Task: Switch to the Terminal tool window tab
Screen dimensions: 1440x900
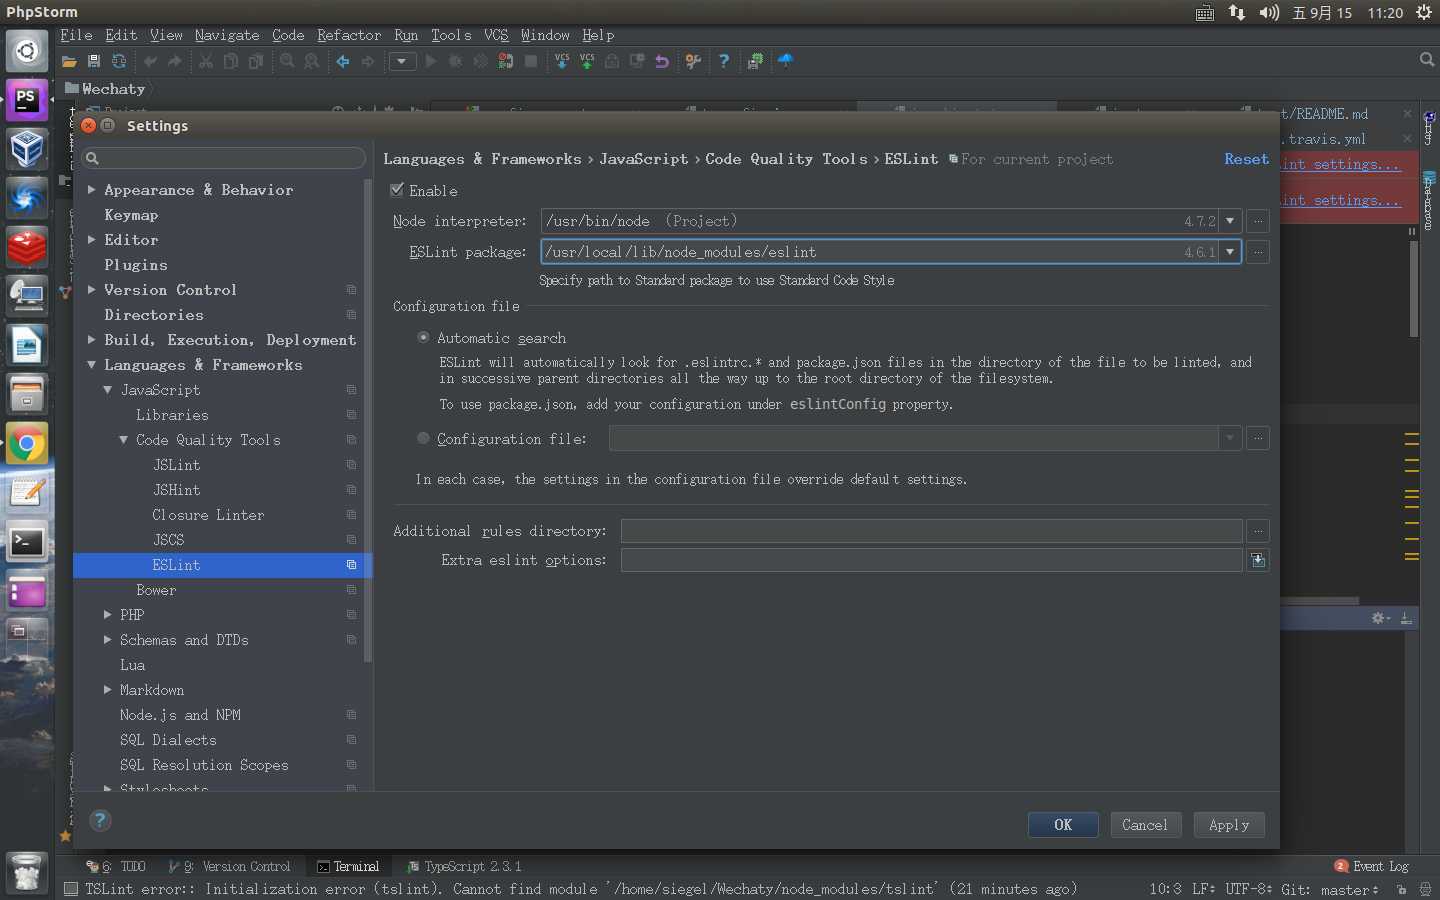Action: 348,867
